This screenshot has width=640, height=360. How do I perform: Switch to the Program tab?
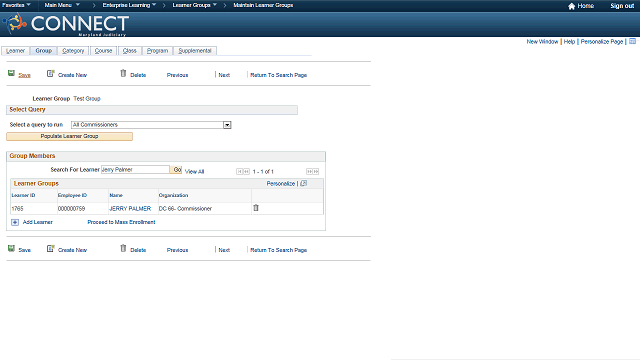pyautogui.click(x=157, y=51)
